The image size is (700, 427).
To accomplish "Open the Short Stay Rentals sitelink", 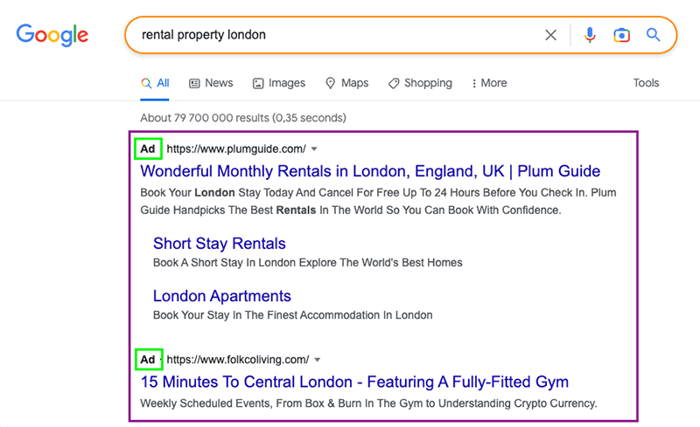I will 219,243.
